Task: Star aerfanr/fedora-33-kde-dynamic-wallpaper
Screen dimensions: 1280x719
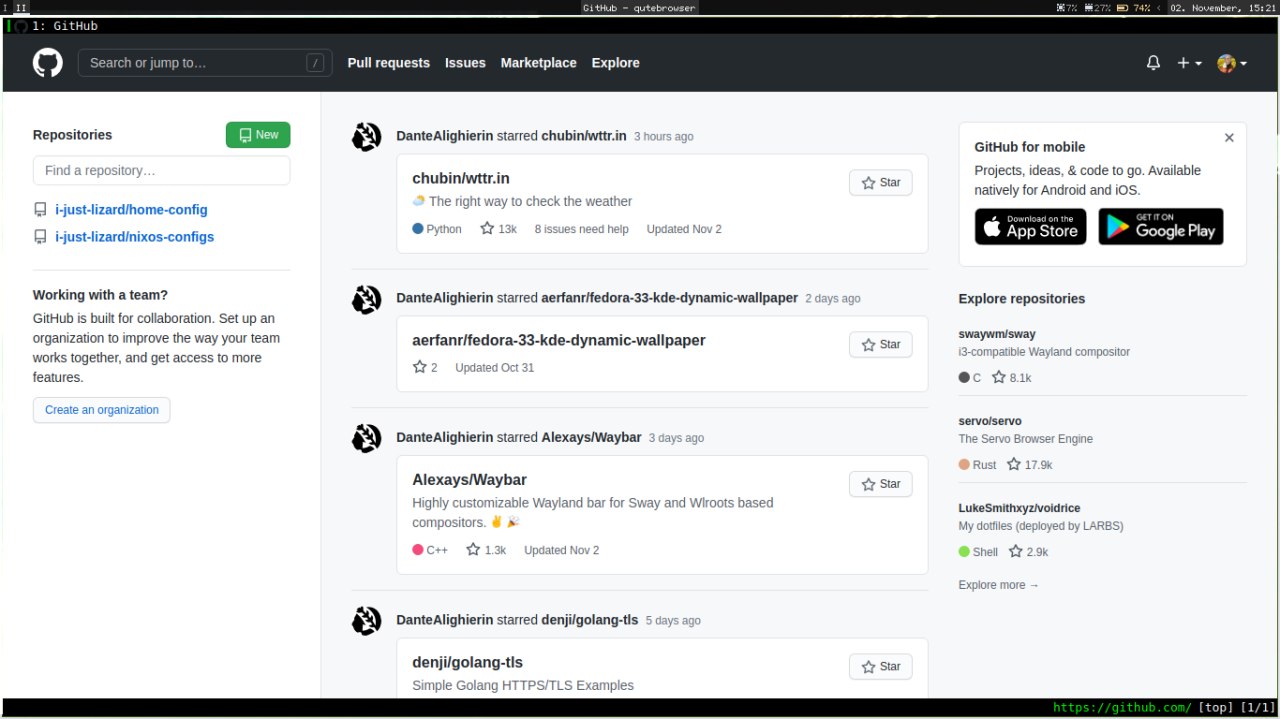Action: (x=881, y=345)
